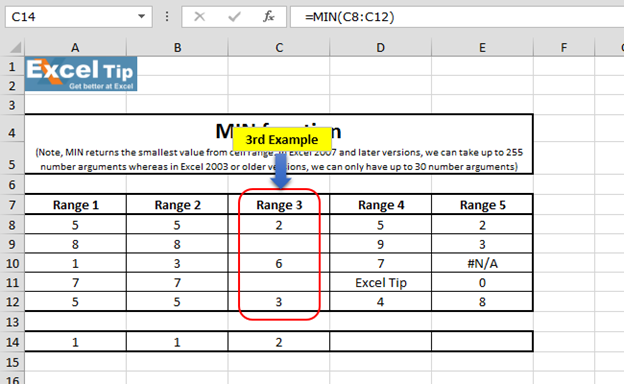
Task: Click the Excel Tip logo image
Action: pyautogui.click(x=81, y=74)
